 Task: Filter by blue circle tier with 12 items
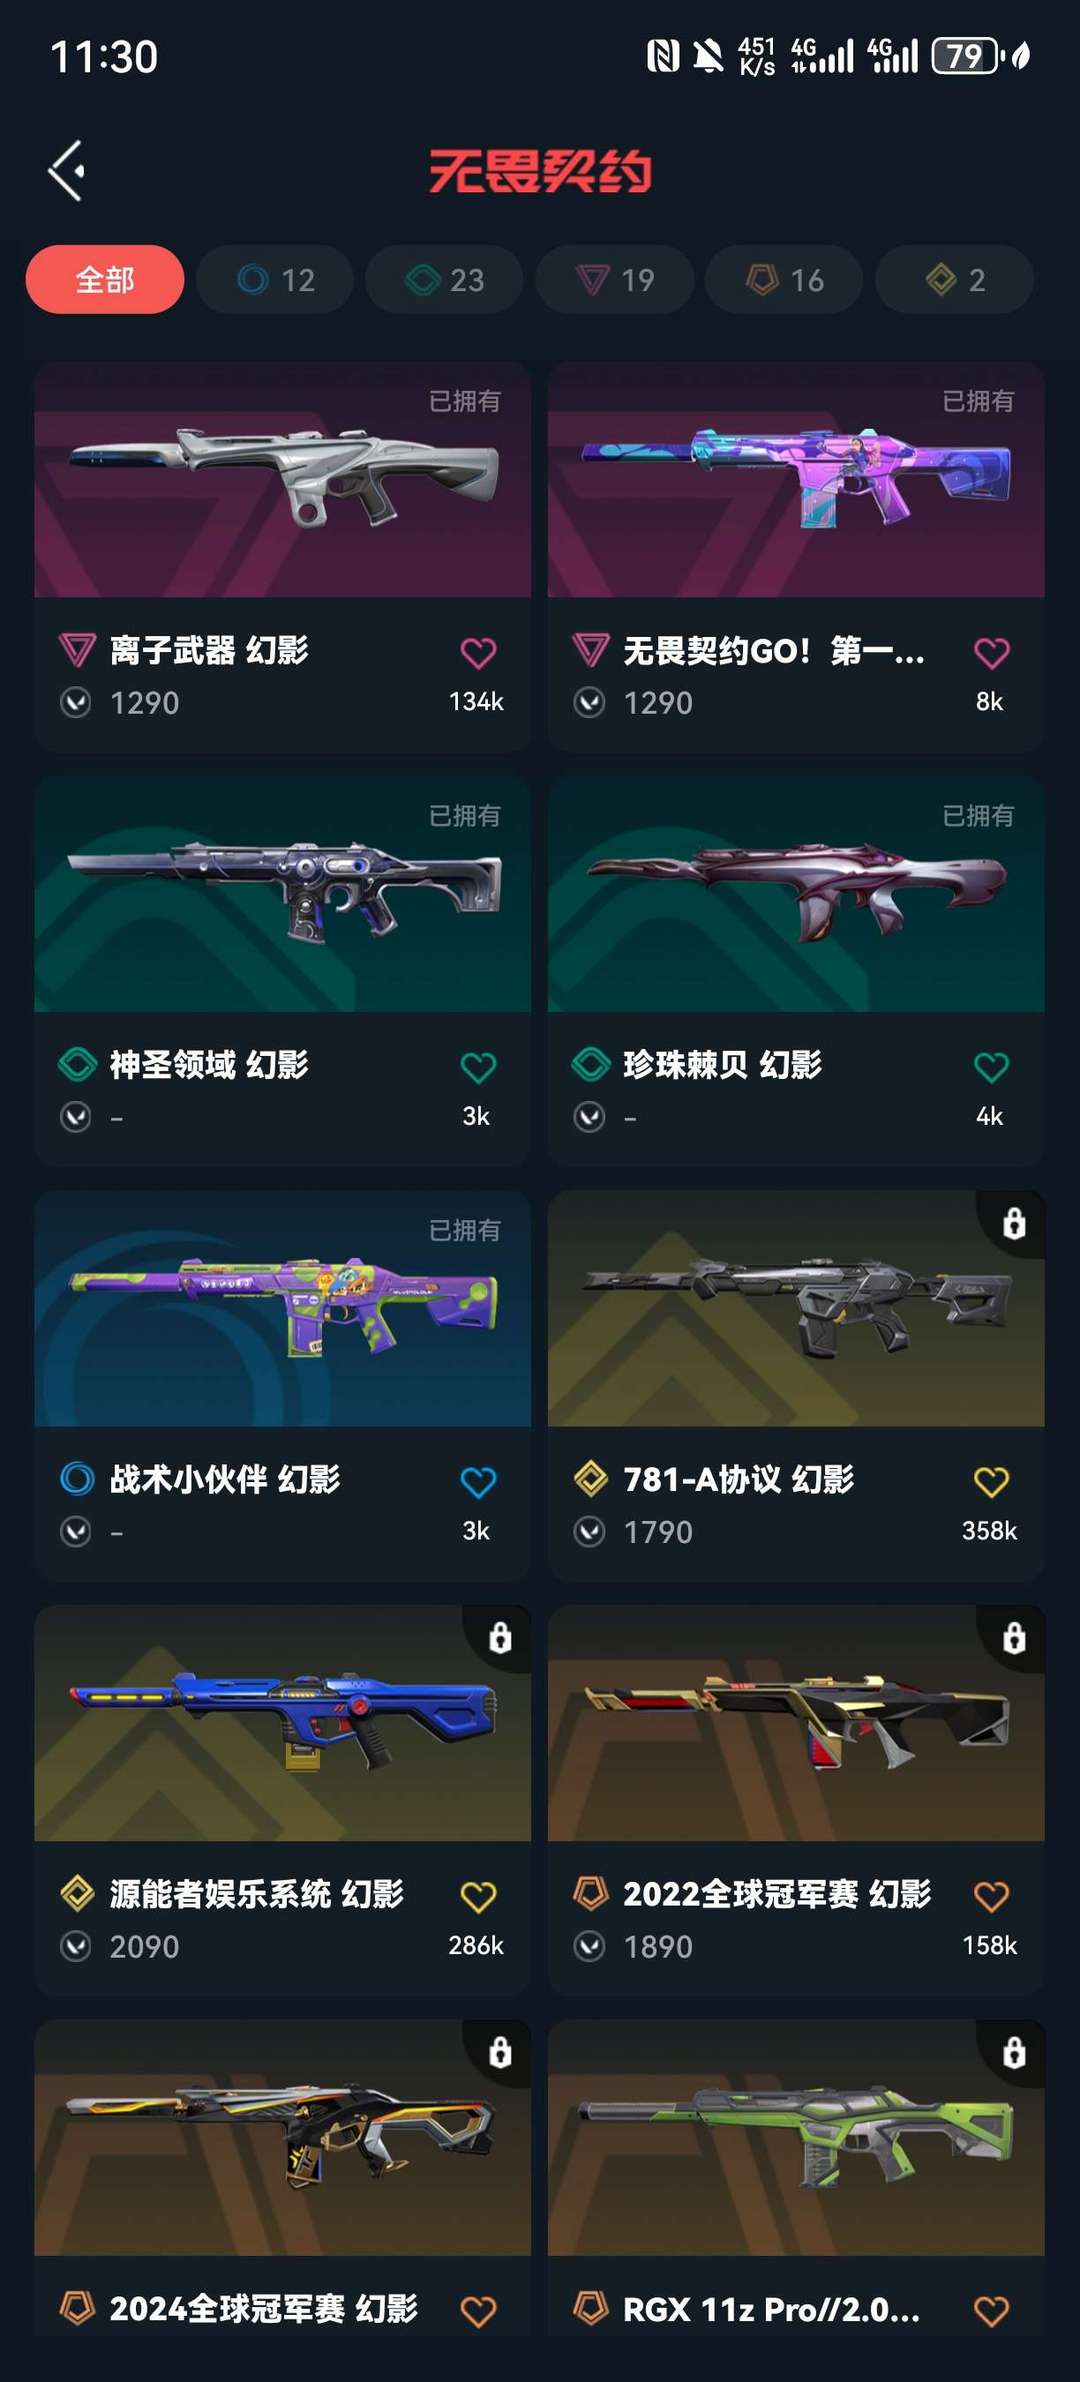click(x=275, y=279)
